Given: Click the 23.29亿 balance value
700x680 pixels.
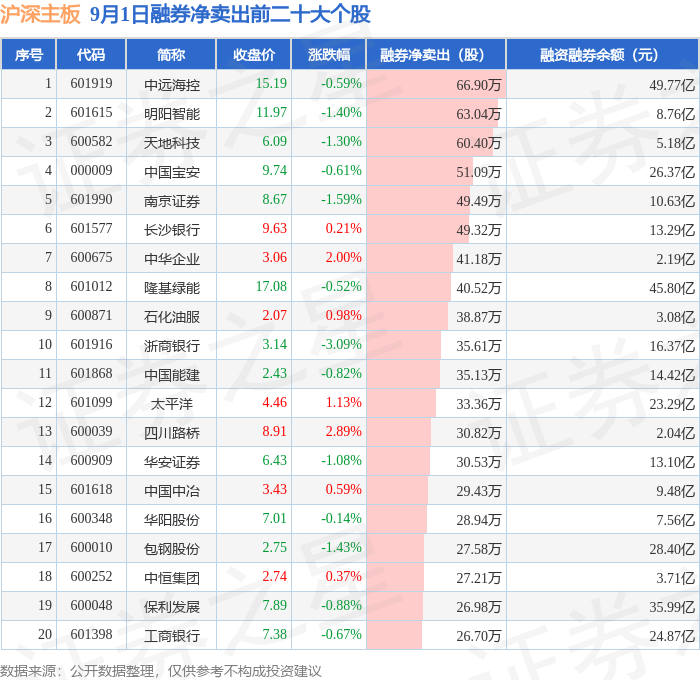Looking at the screenshot, I should tap(672, 404).
